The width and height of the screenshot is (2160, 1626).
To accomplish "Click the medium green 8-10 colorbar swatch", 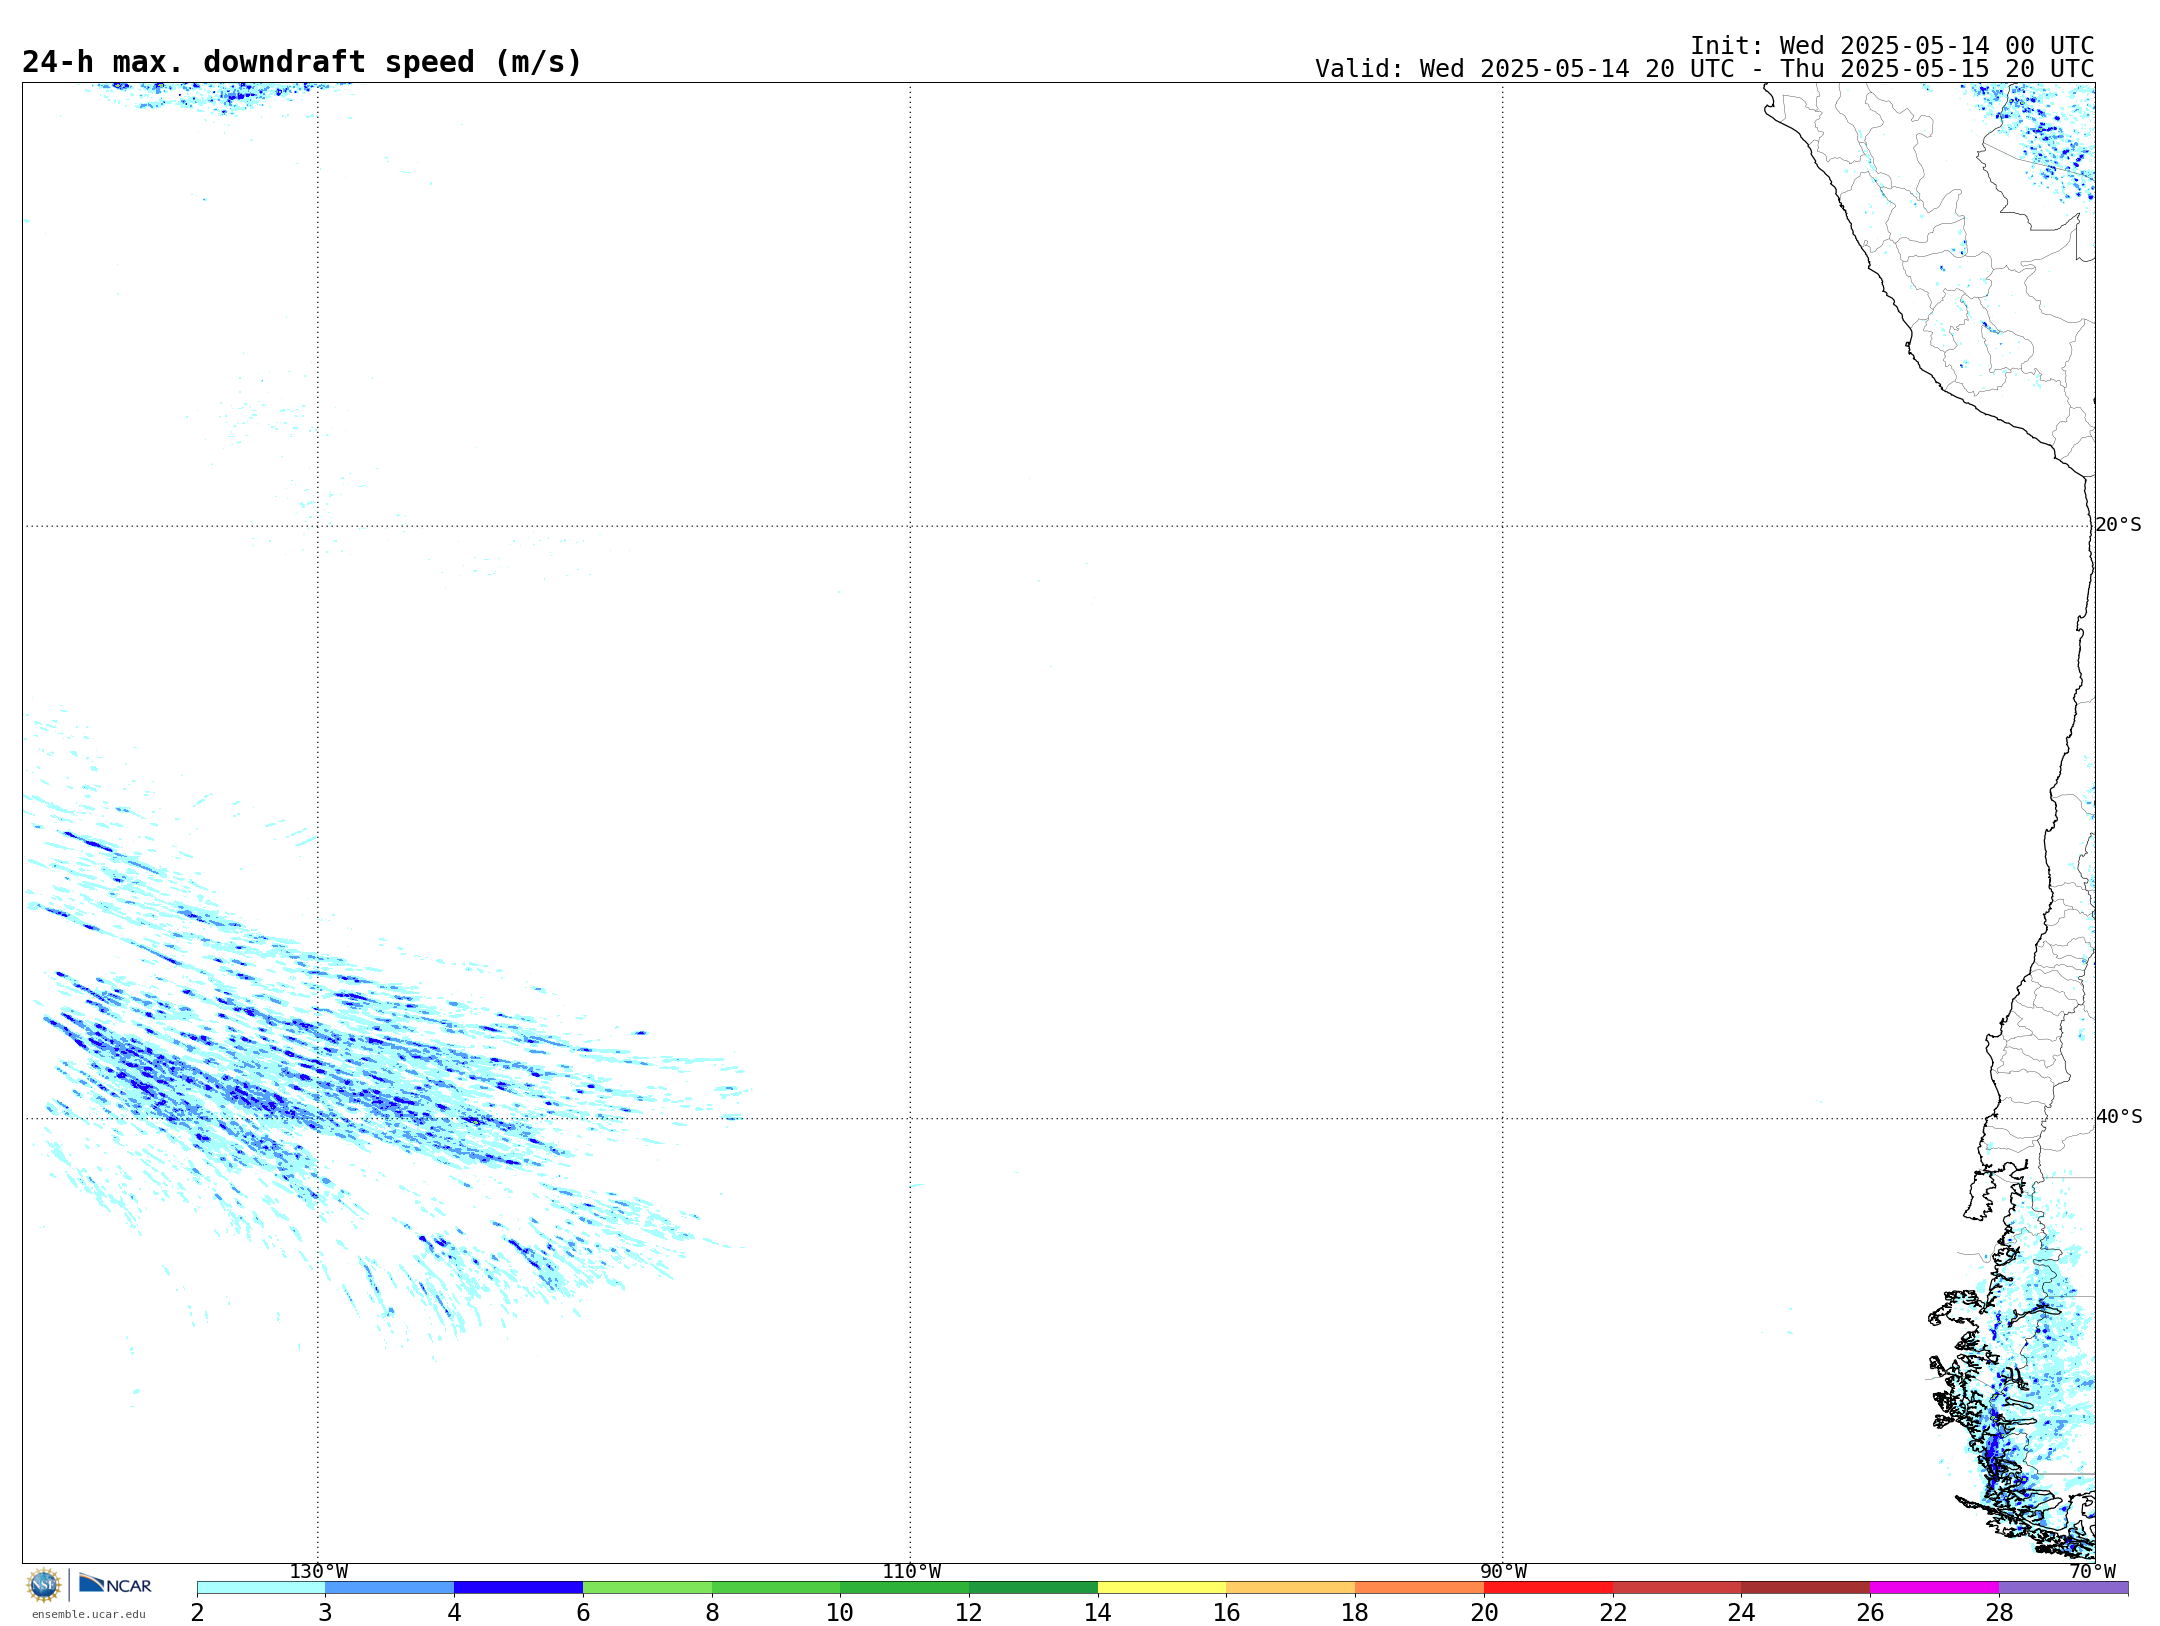I will 776,1588.
